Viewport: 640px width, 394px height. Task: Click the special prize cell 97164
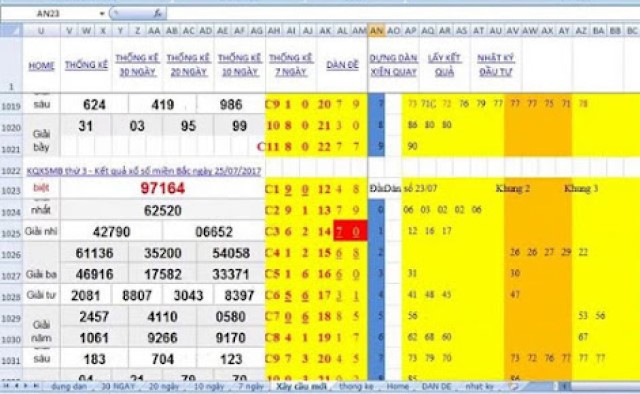[163, 189]
